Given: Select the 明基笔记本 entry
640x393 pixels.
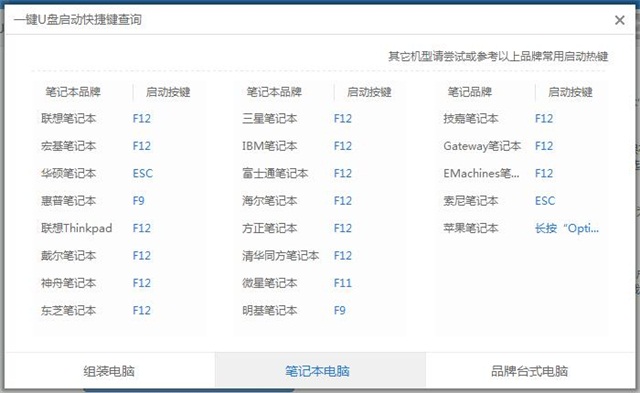Looking at the screenshot, I should click(x=269, y=310).
